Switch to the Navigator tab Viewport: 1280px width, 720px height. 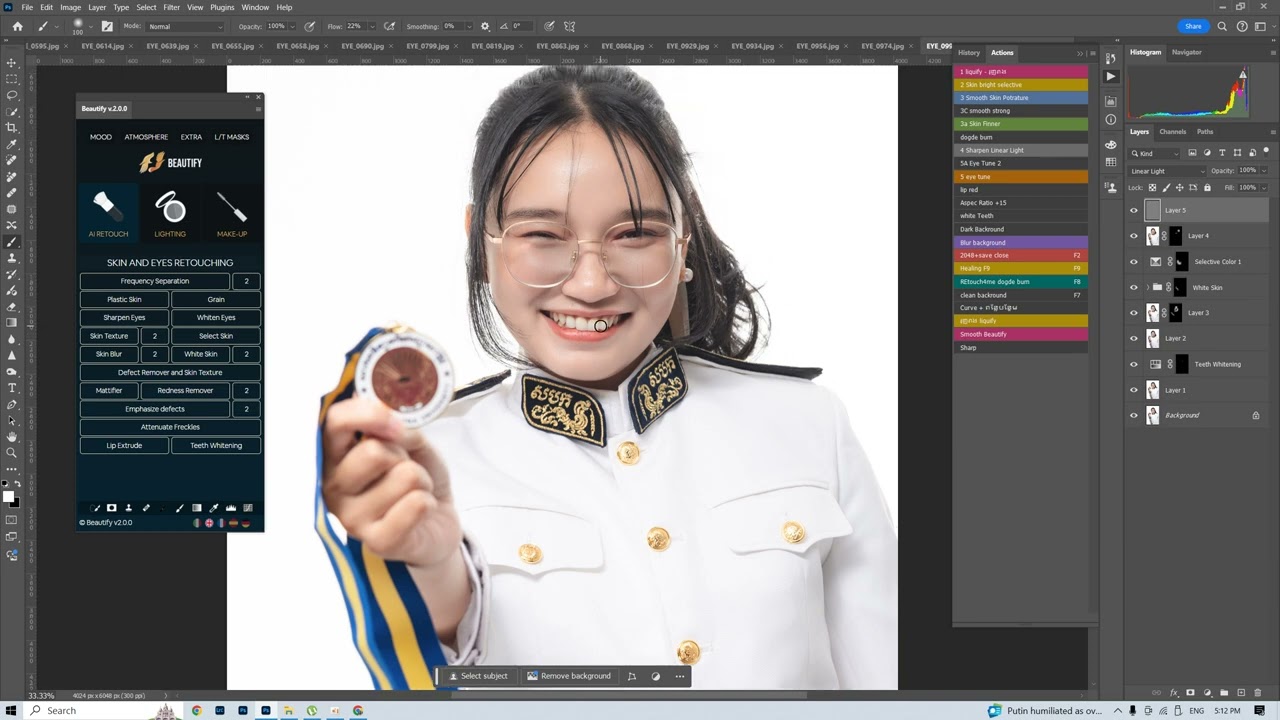point(1187,52)
